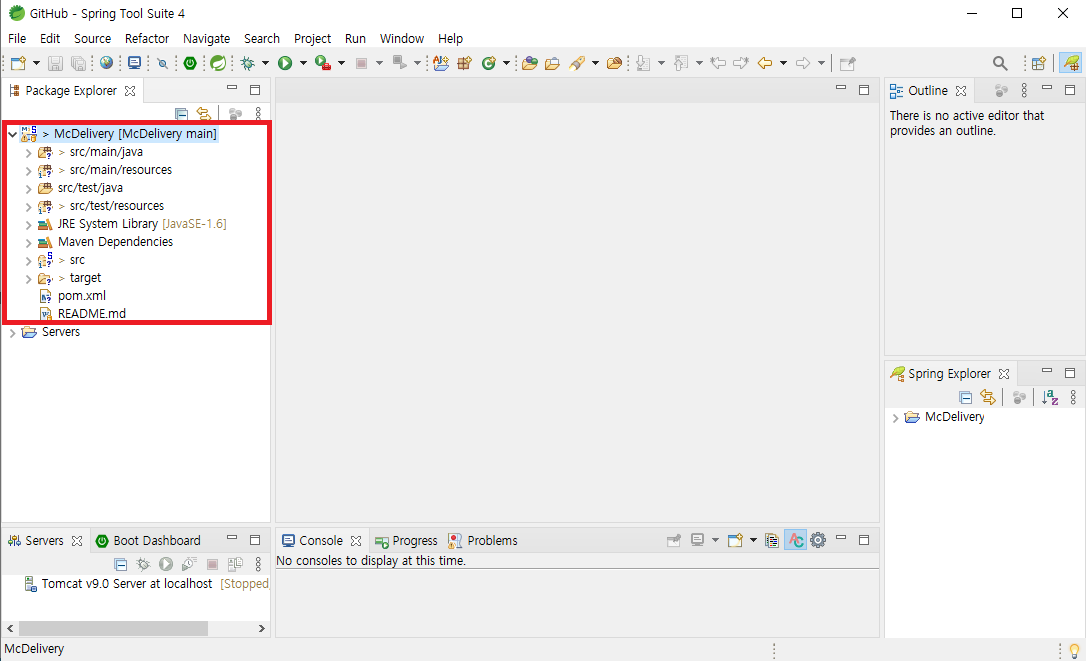Click the New Java Class icon
1086x661 pixels.
tap(489, 63)
